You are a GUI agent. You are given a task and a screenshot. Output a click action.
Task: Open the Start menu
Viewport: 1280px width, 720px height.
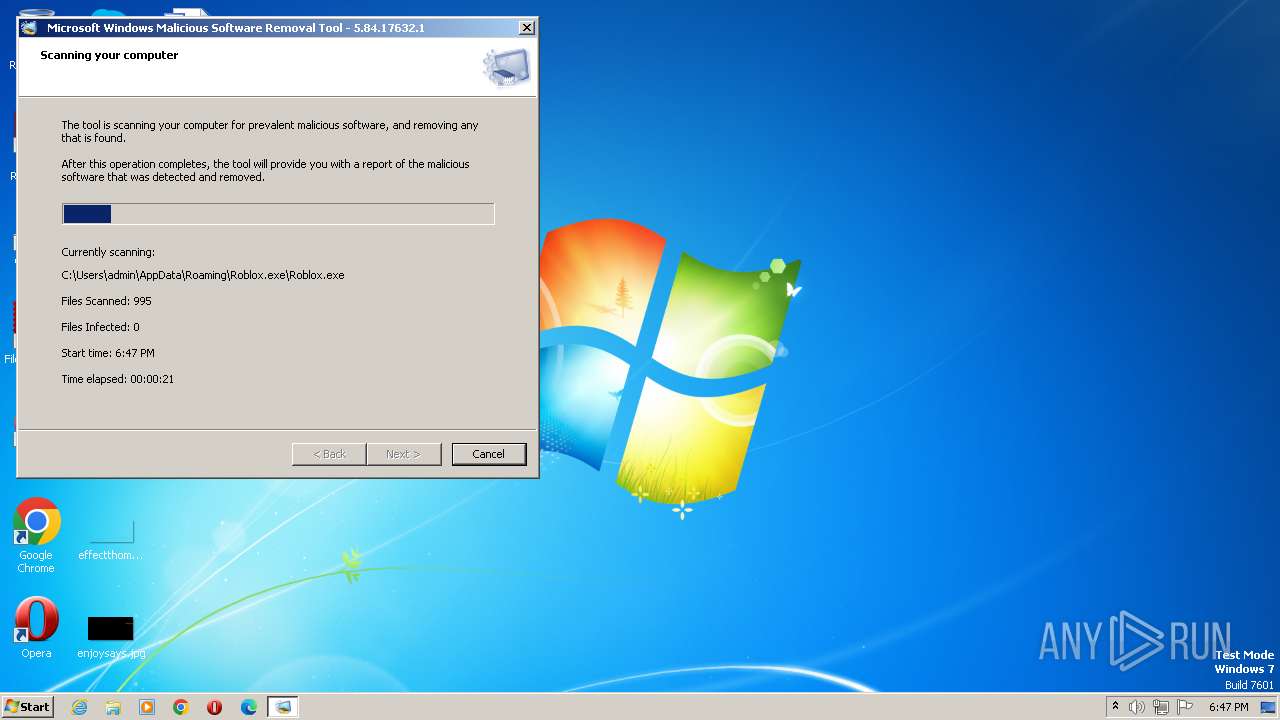click(27, 707)
